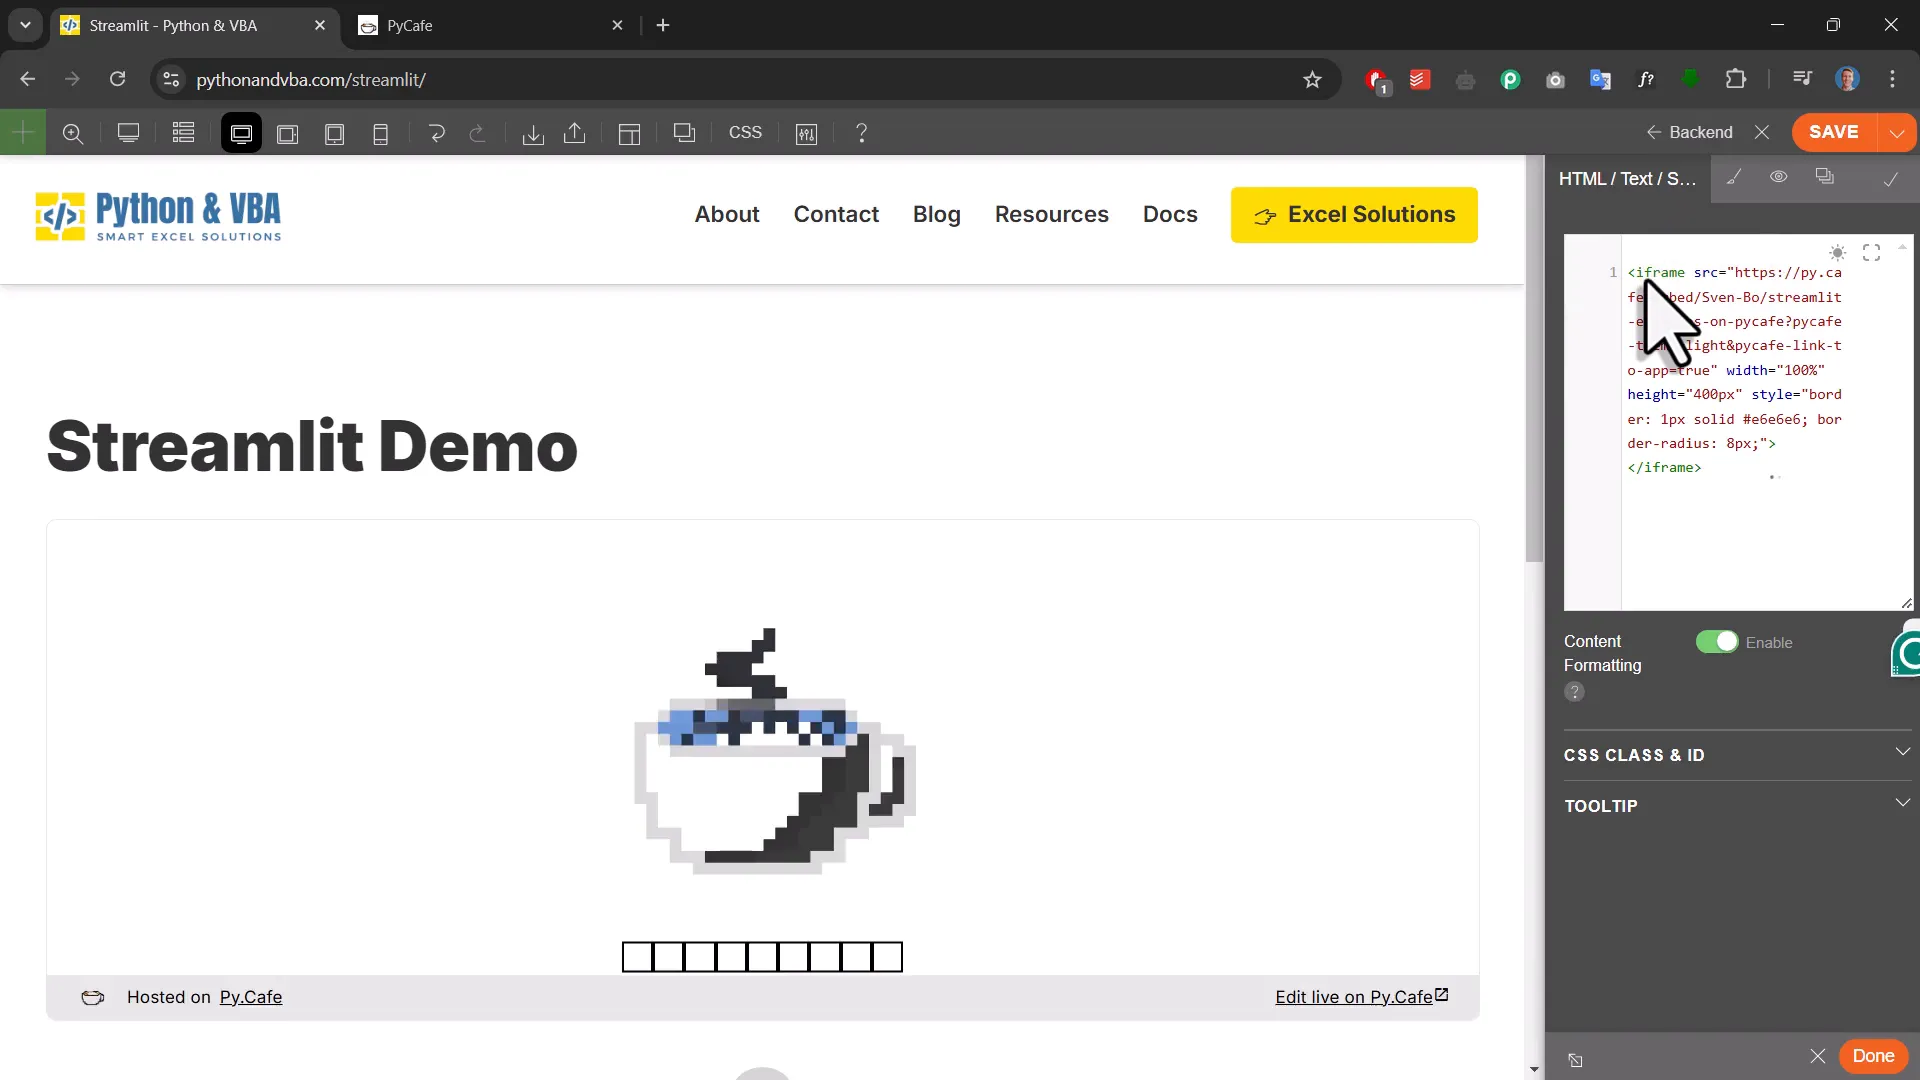Undo the last change
Image resolution: width=1920 pixels, height=1080 pixels.
coord(437,133)
